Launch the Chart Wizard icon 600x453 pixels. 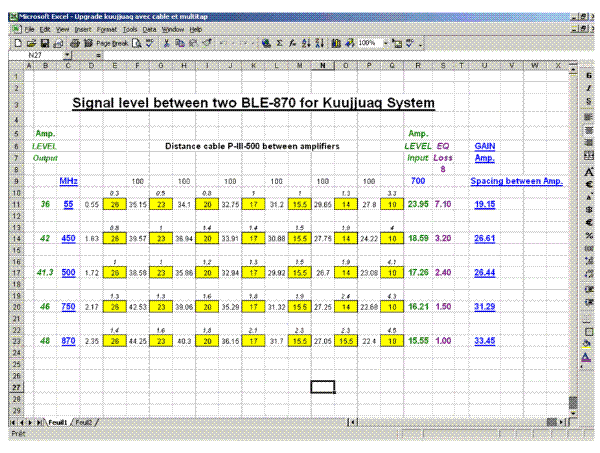(x=336, y=43)
